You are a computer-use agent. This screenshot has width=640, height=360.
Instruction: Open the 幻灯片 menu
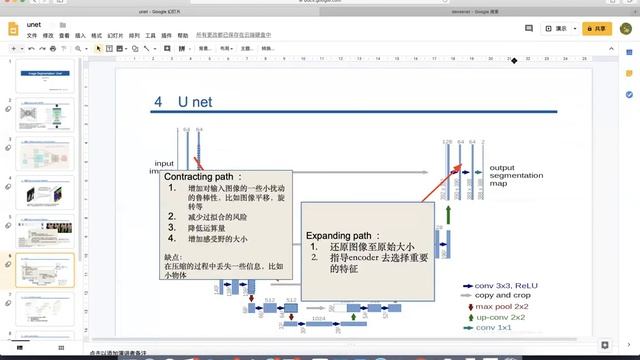tap(115, 36)
